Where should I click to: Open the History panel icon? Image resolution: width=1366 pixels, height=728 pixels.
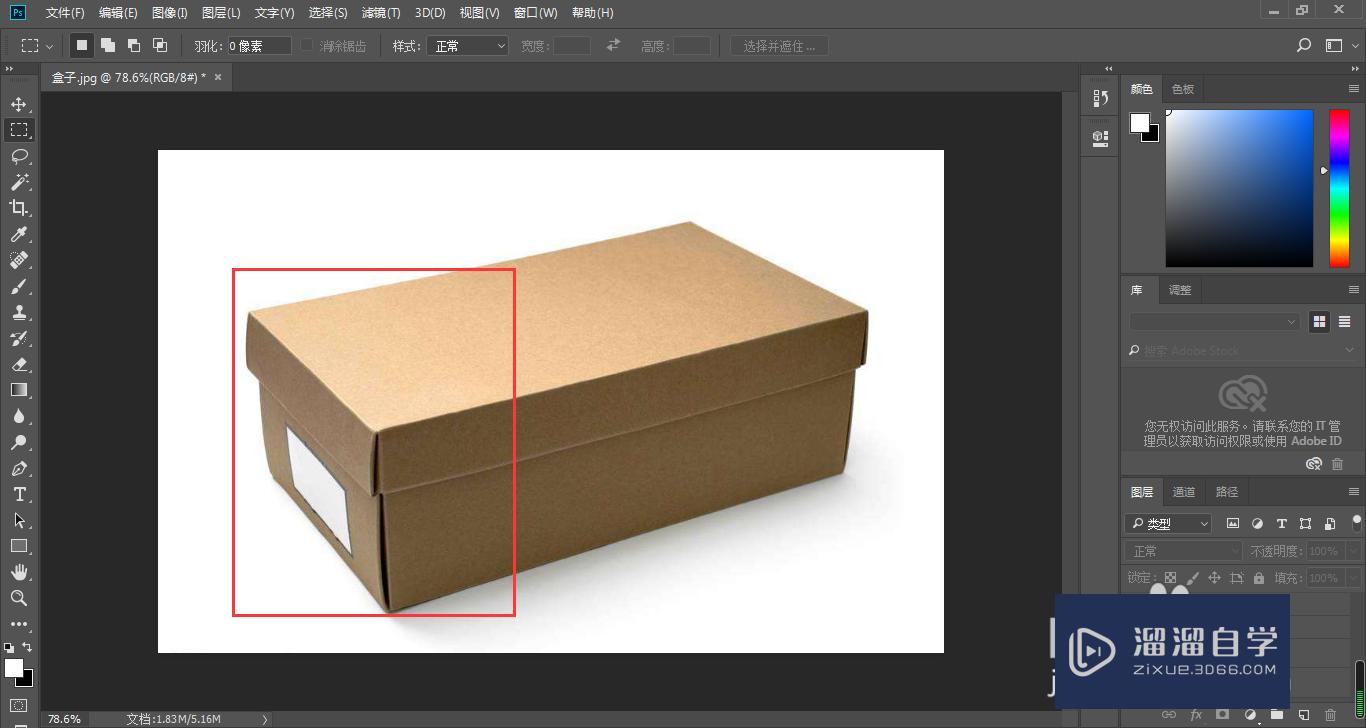pyautogui.click(x=1101, y=98)
